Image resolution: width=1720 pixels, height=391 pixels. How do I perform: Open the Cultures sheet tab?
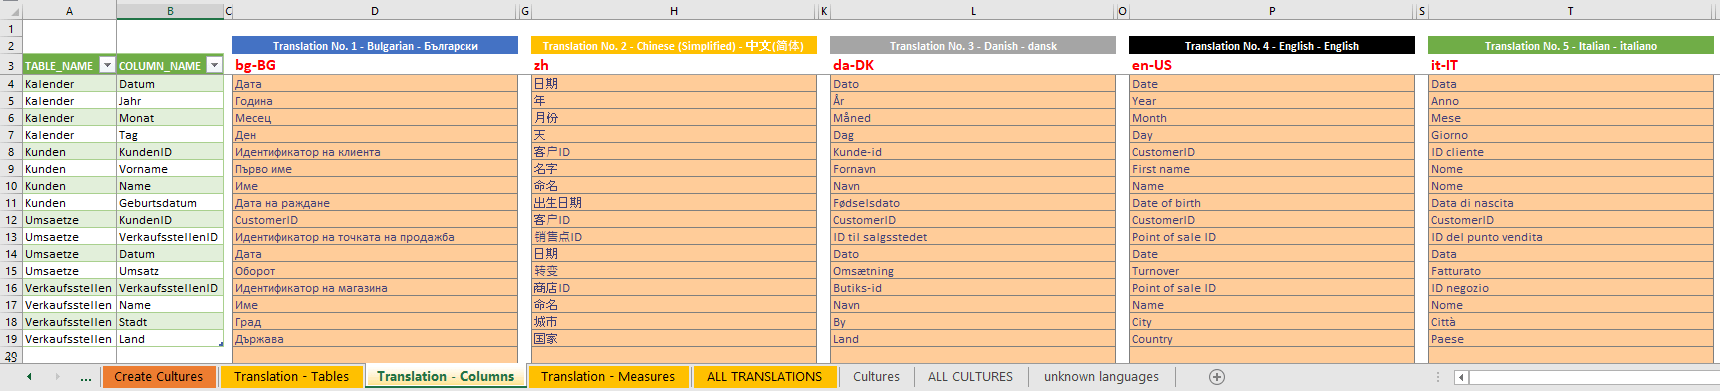coord(876,377)
